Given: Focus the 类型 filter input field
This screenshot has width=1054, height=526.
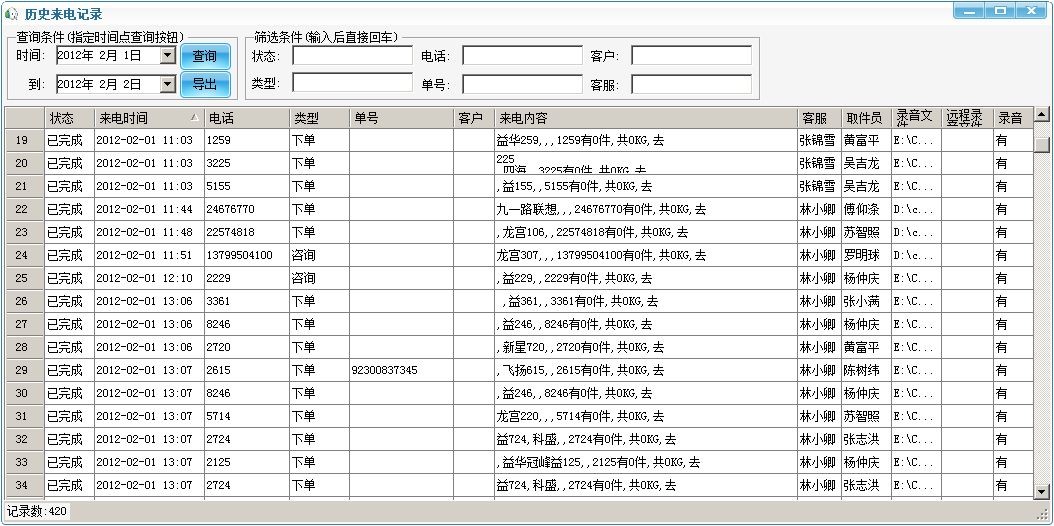Looking at the screenshot, I should coord(352,83).
